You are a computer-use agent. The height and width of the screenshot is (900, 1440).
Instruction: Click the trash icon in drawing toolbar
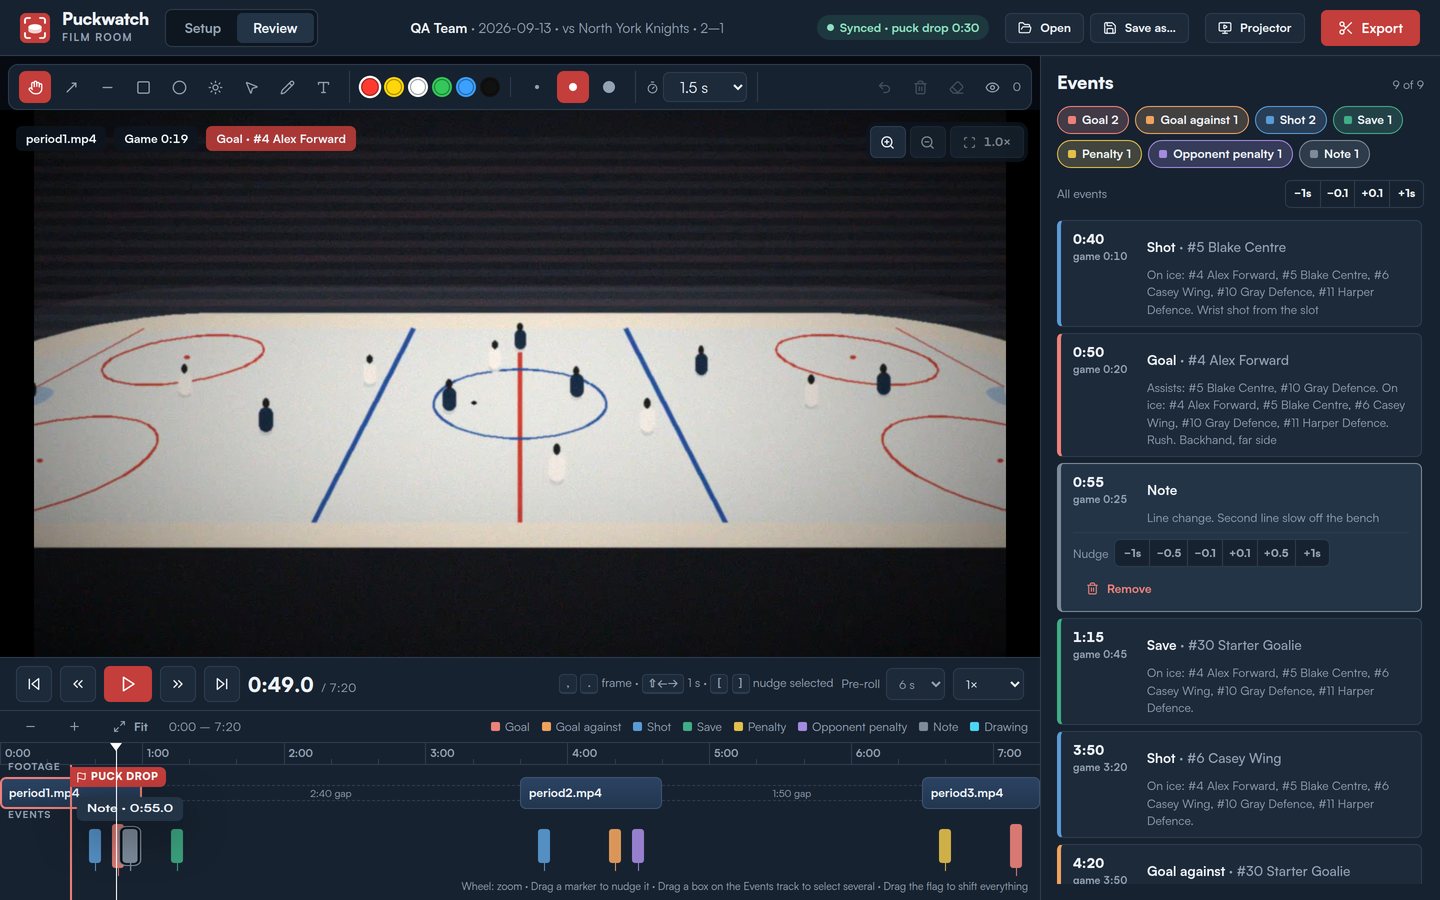click(x=920, y=88)
